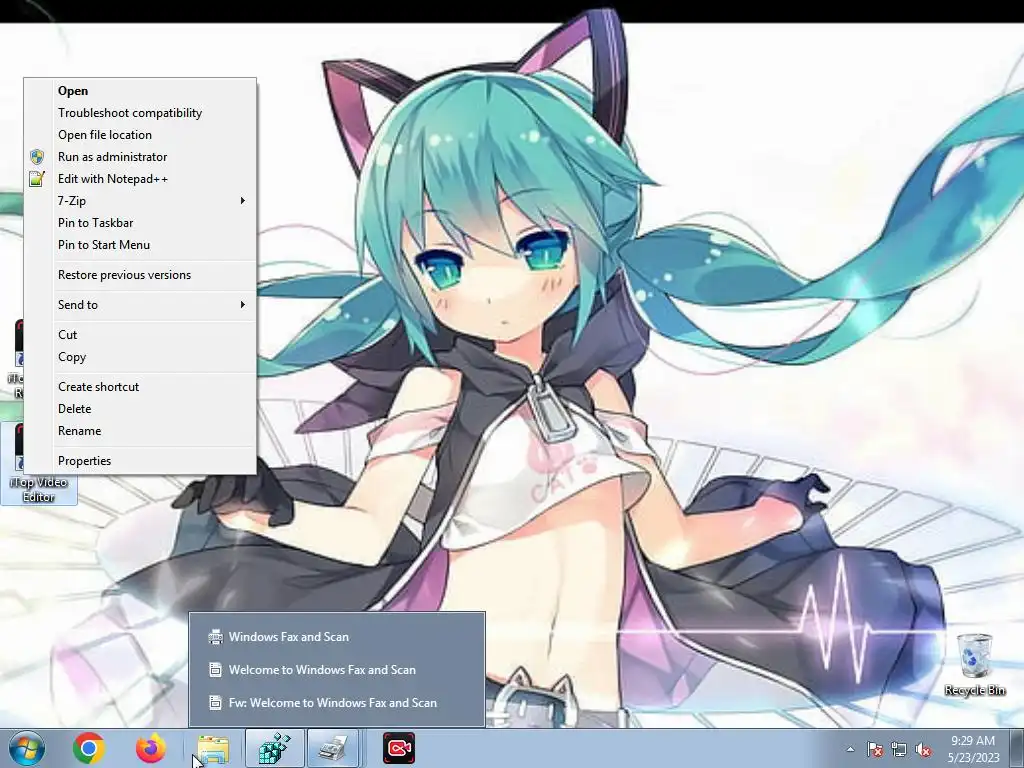Click the Show desktop strip at the taskbar edge
This screenshot has height=768, width=1024.
(x=1017, y=748)
